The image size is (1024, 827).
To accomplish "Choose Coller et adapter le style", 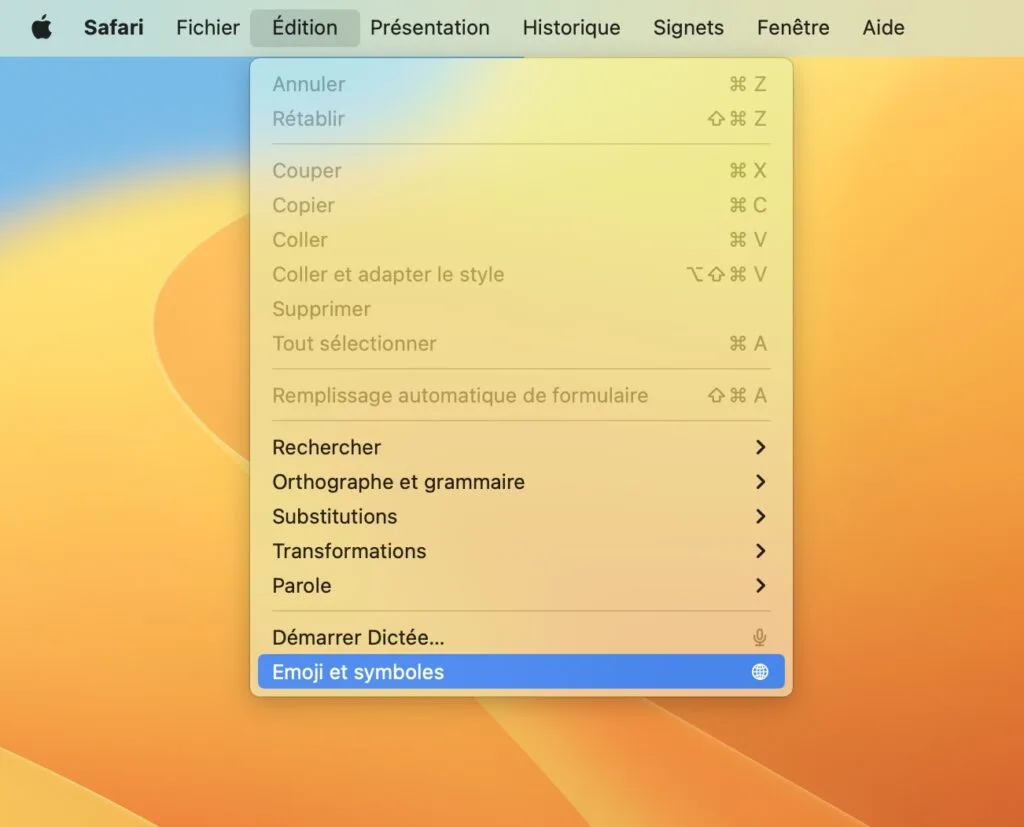I will click(521, 274).
